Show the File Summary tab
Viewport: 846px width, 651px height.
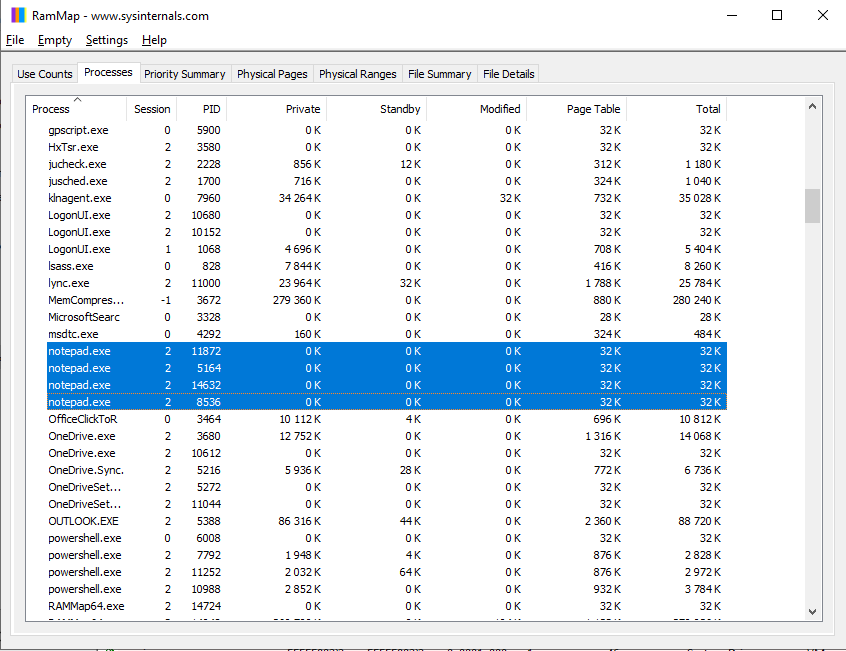440,74
